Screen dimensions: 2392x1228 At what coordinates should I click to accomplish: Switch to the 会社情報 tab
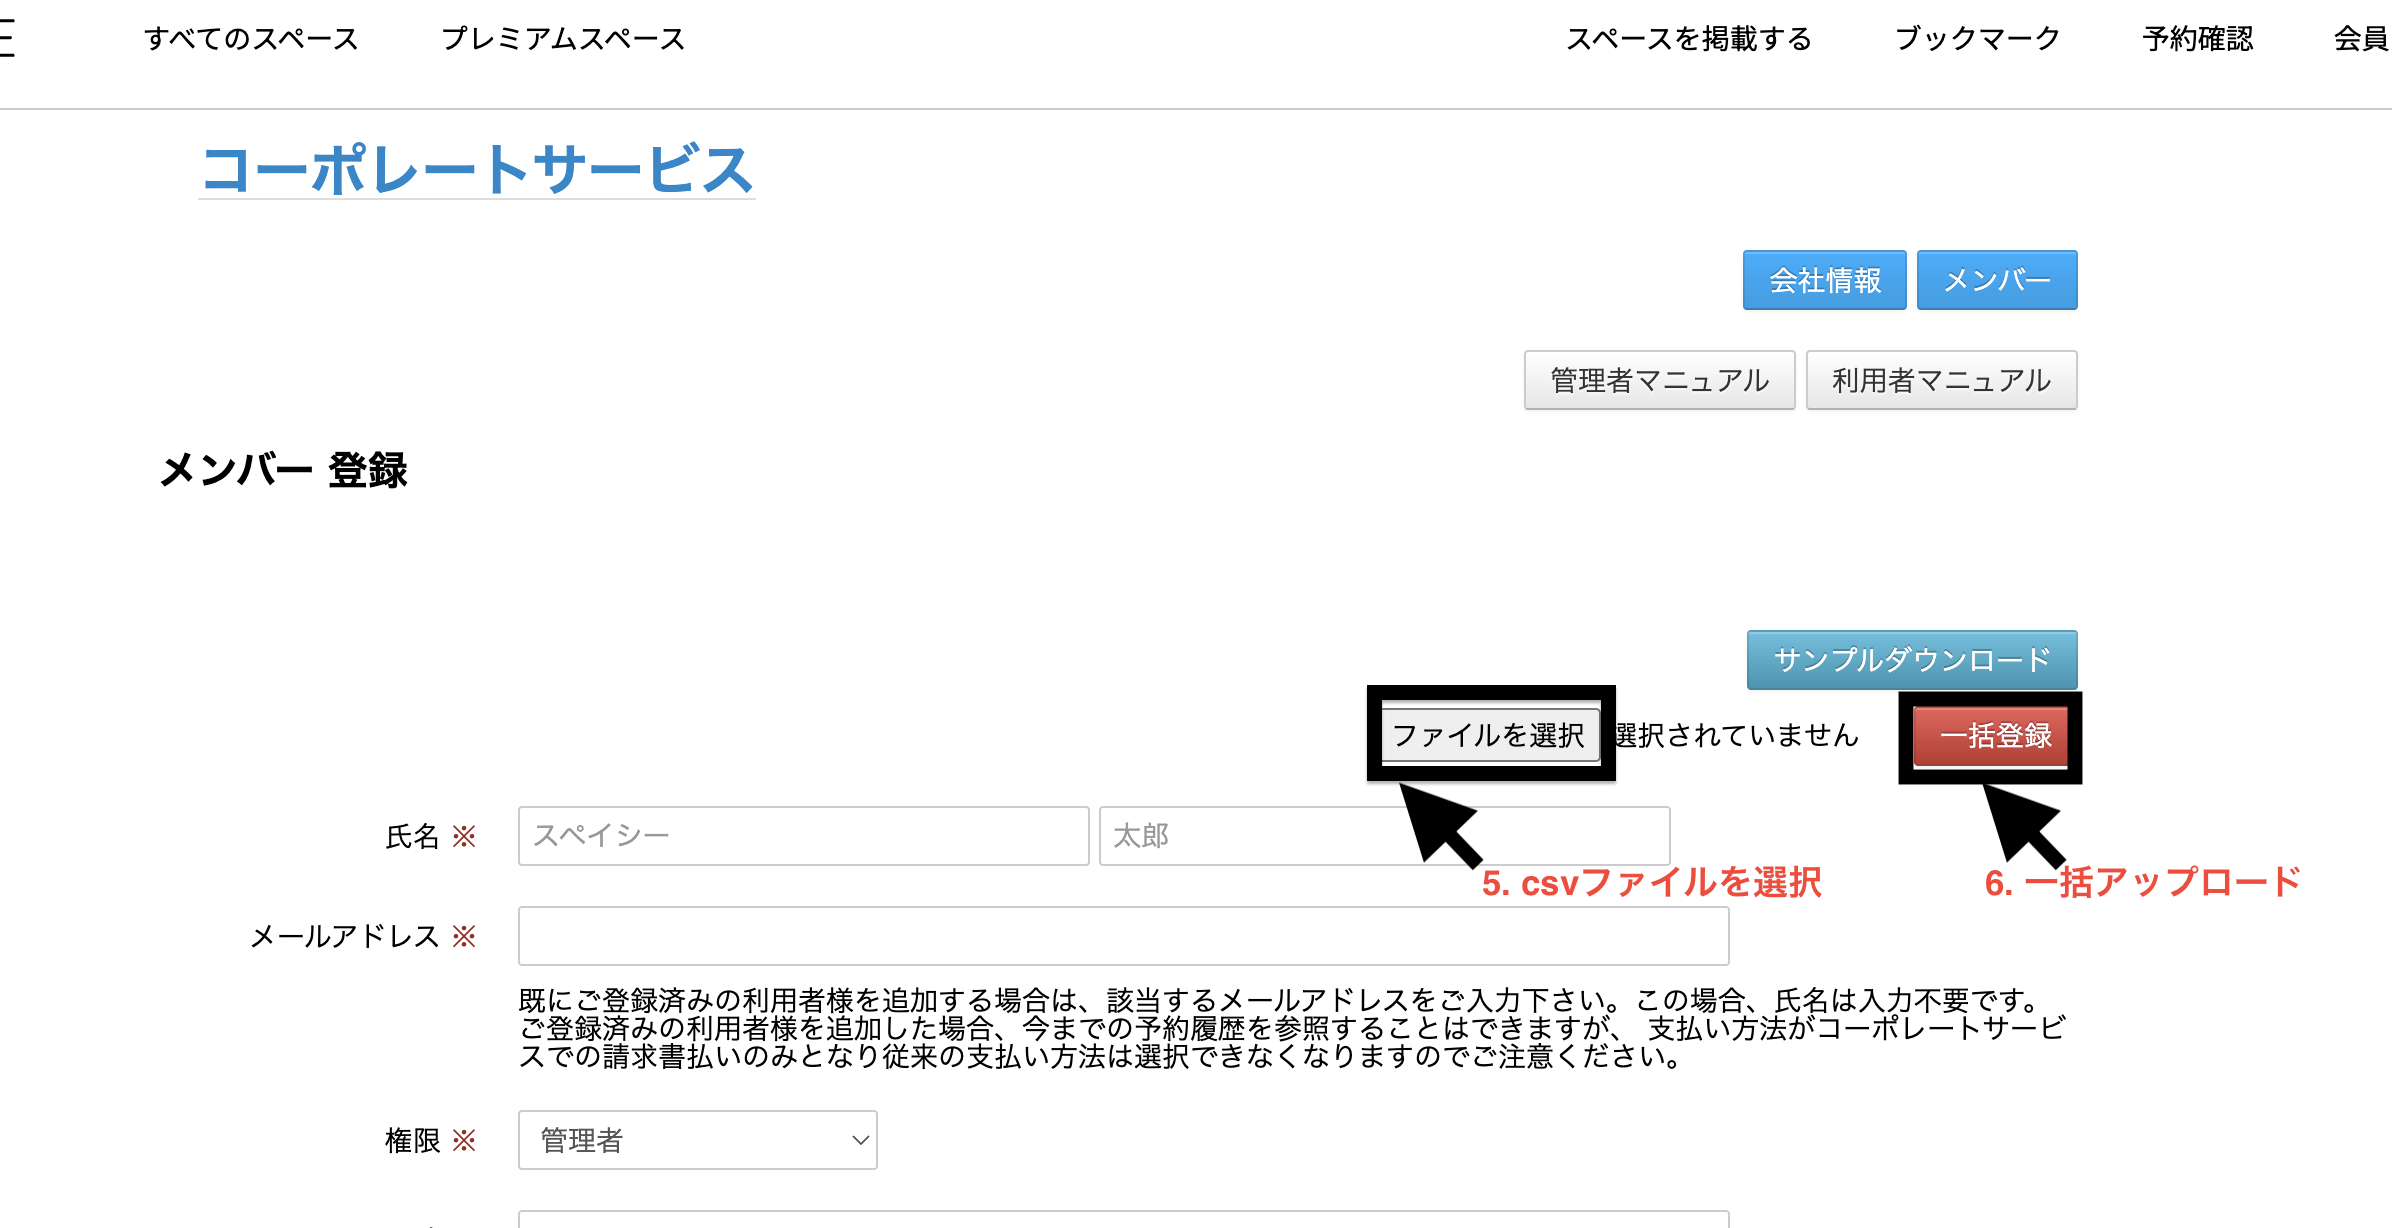point(1824,280)
